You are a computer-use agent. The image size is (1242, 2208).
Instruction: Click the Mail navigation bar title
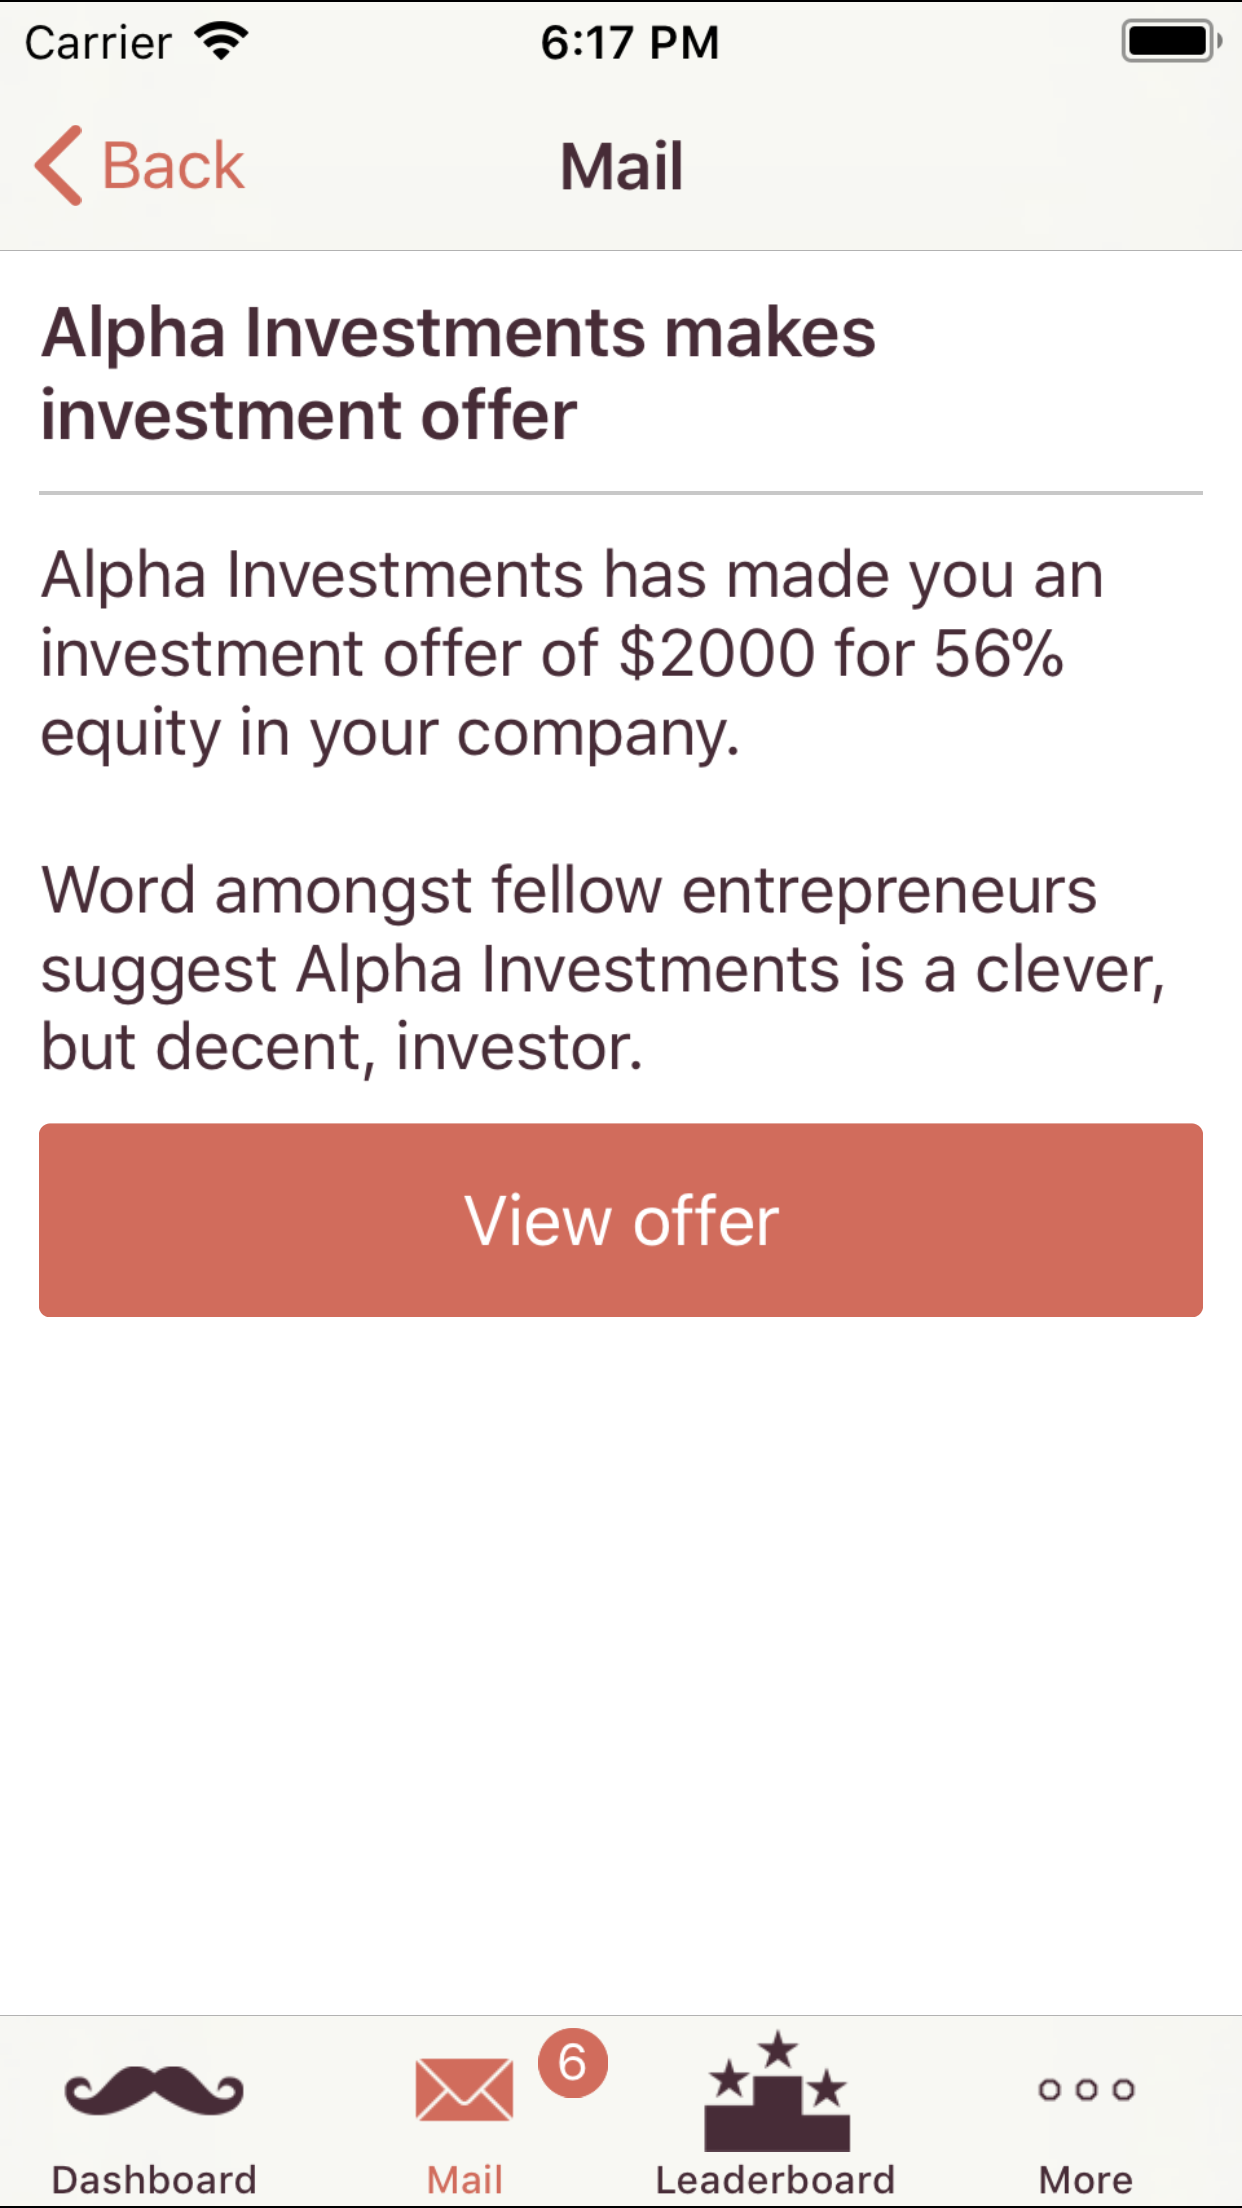click(621, 166)
